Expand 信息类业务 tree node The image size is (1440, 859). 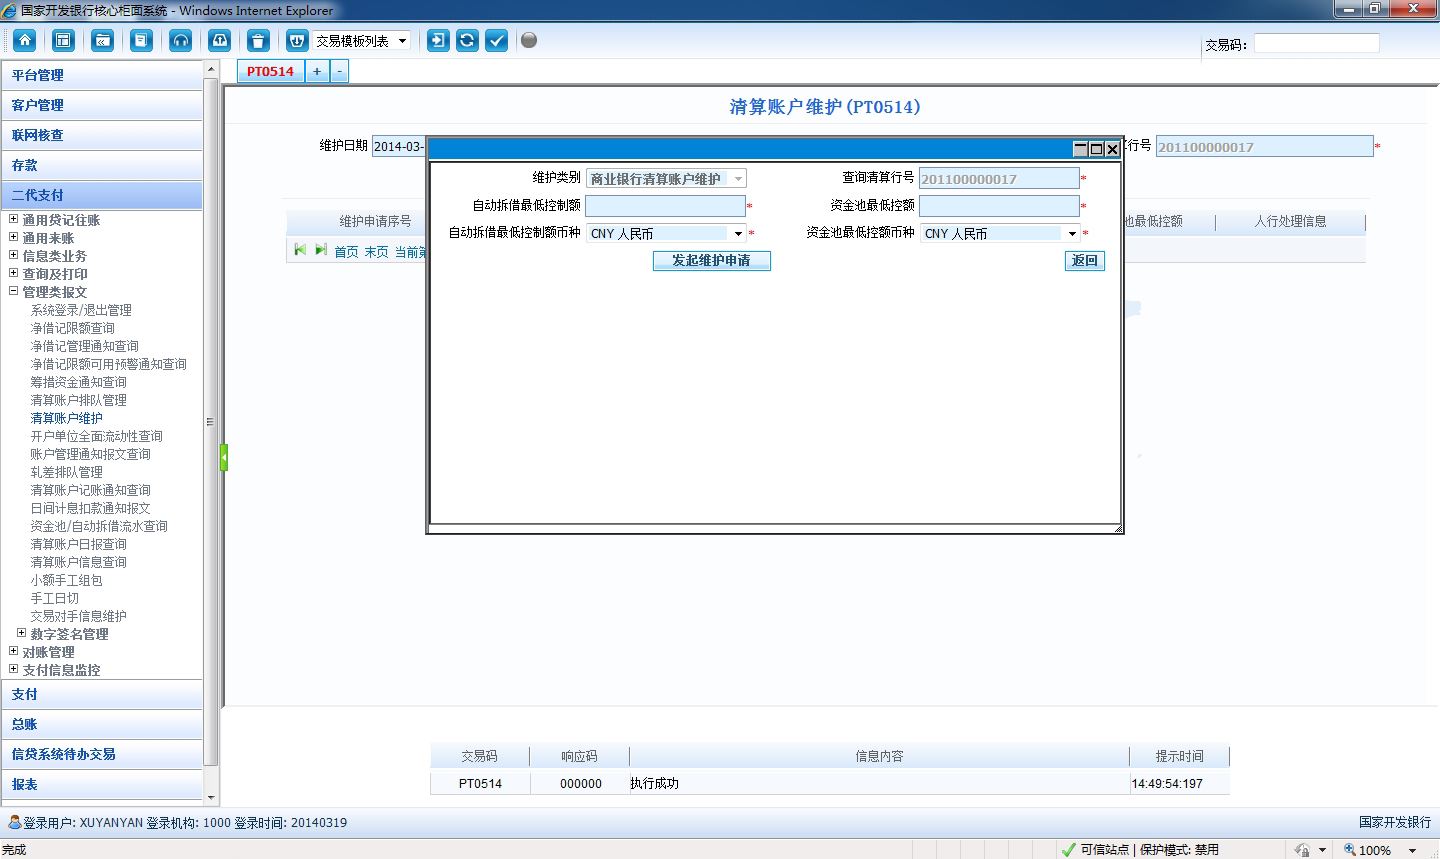pyautogui.click(x=14, y=255)
